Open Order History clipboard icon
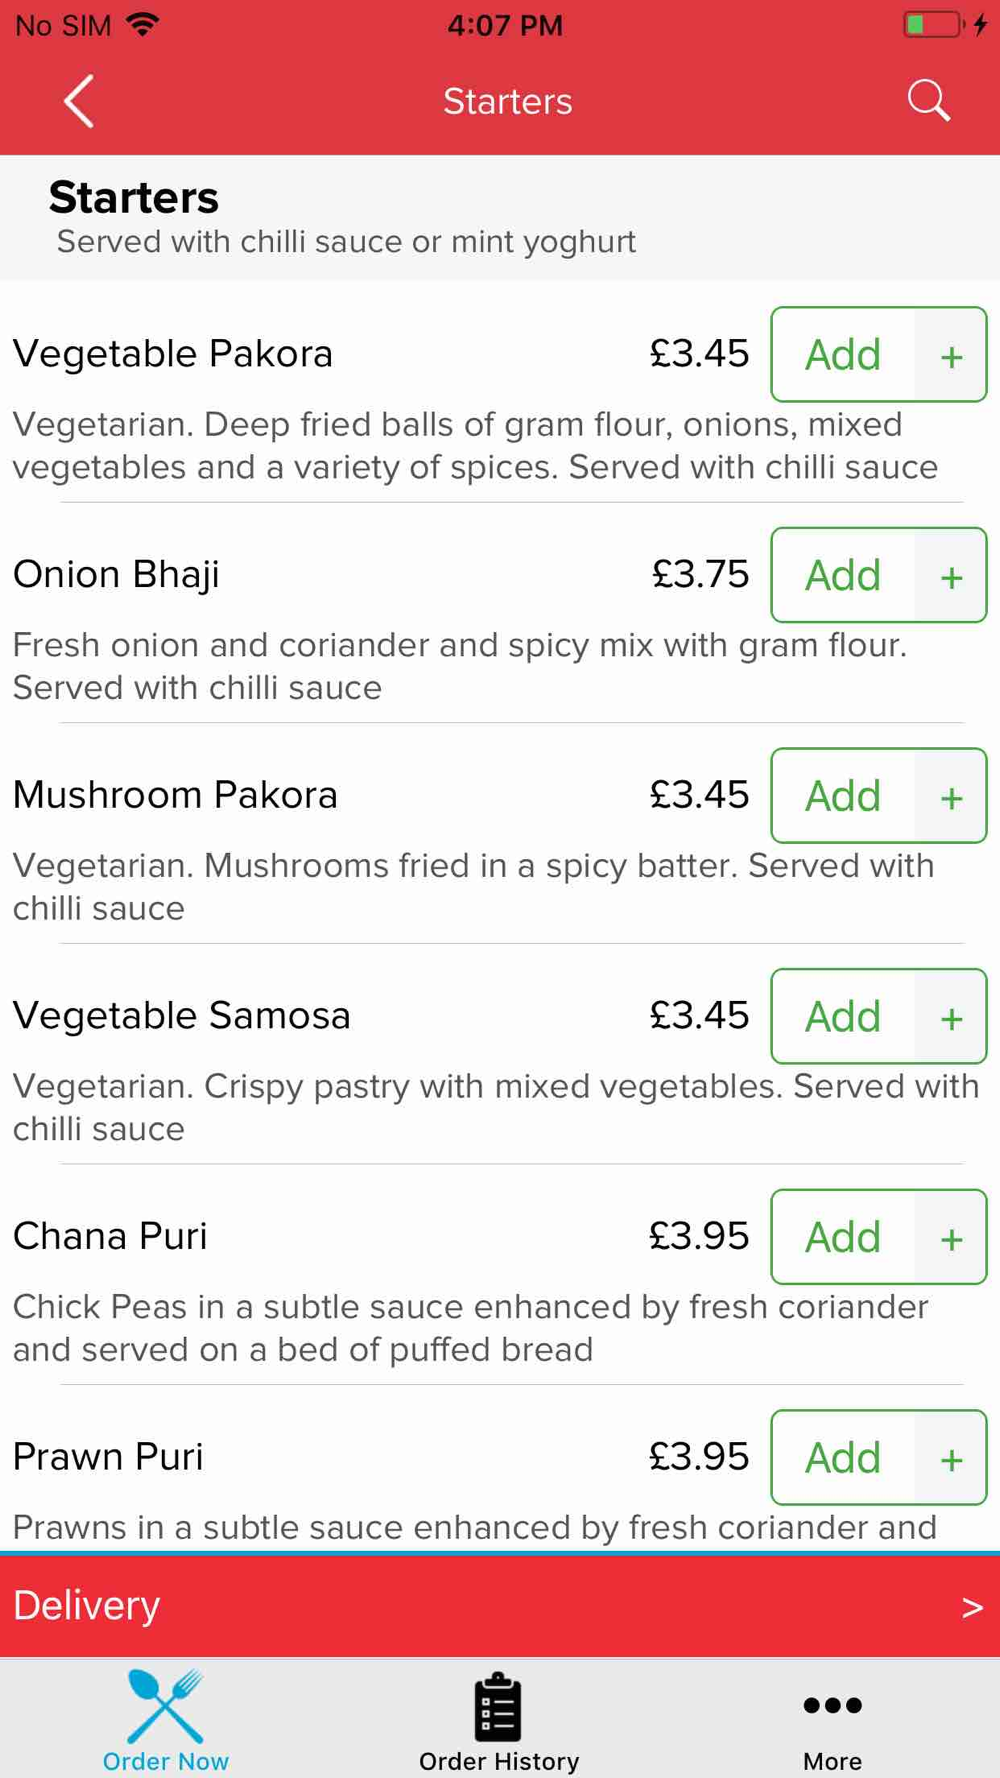 pyautogui.click(x=498, y=1707)
